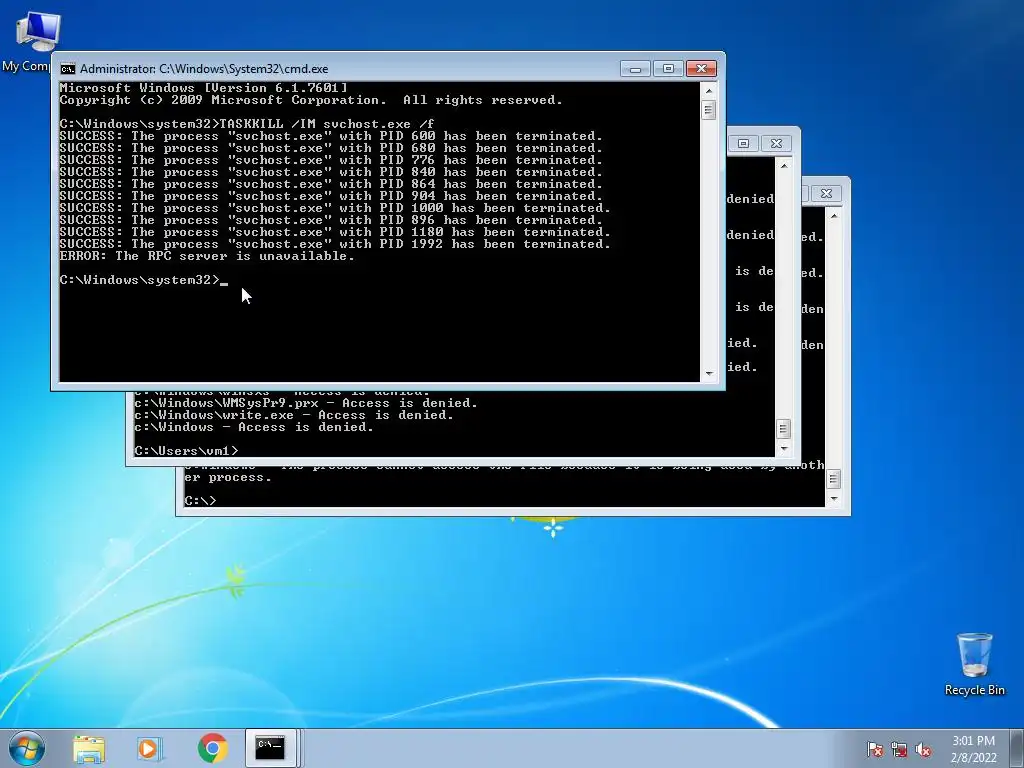Click the middle cmd window scroll up arrow
The height and width of the screenshot is (768, 1024).
(x=784, y=165)
